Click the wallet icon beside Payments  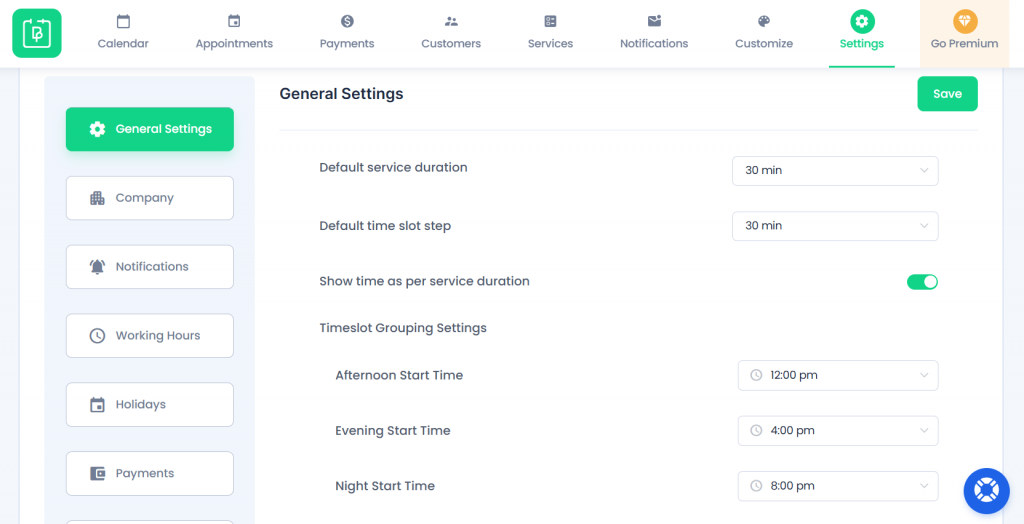pos(97,473)
